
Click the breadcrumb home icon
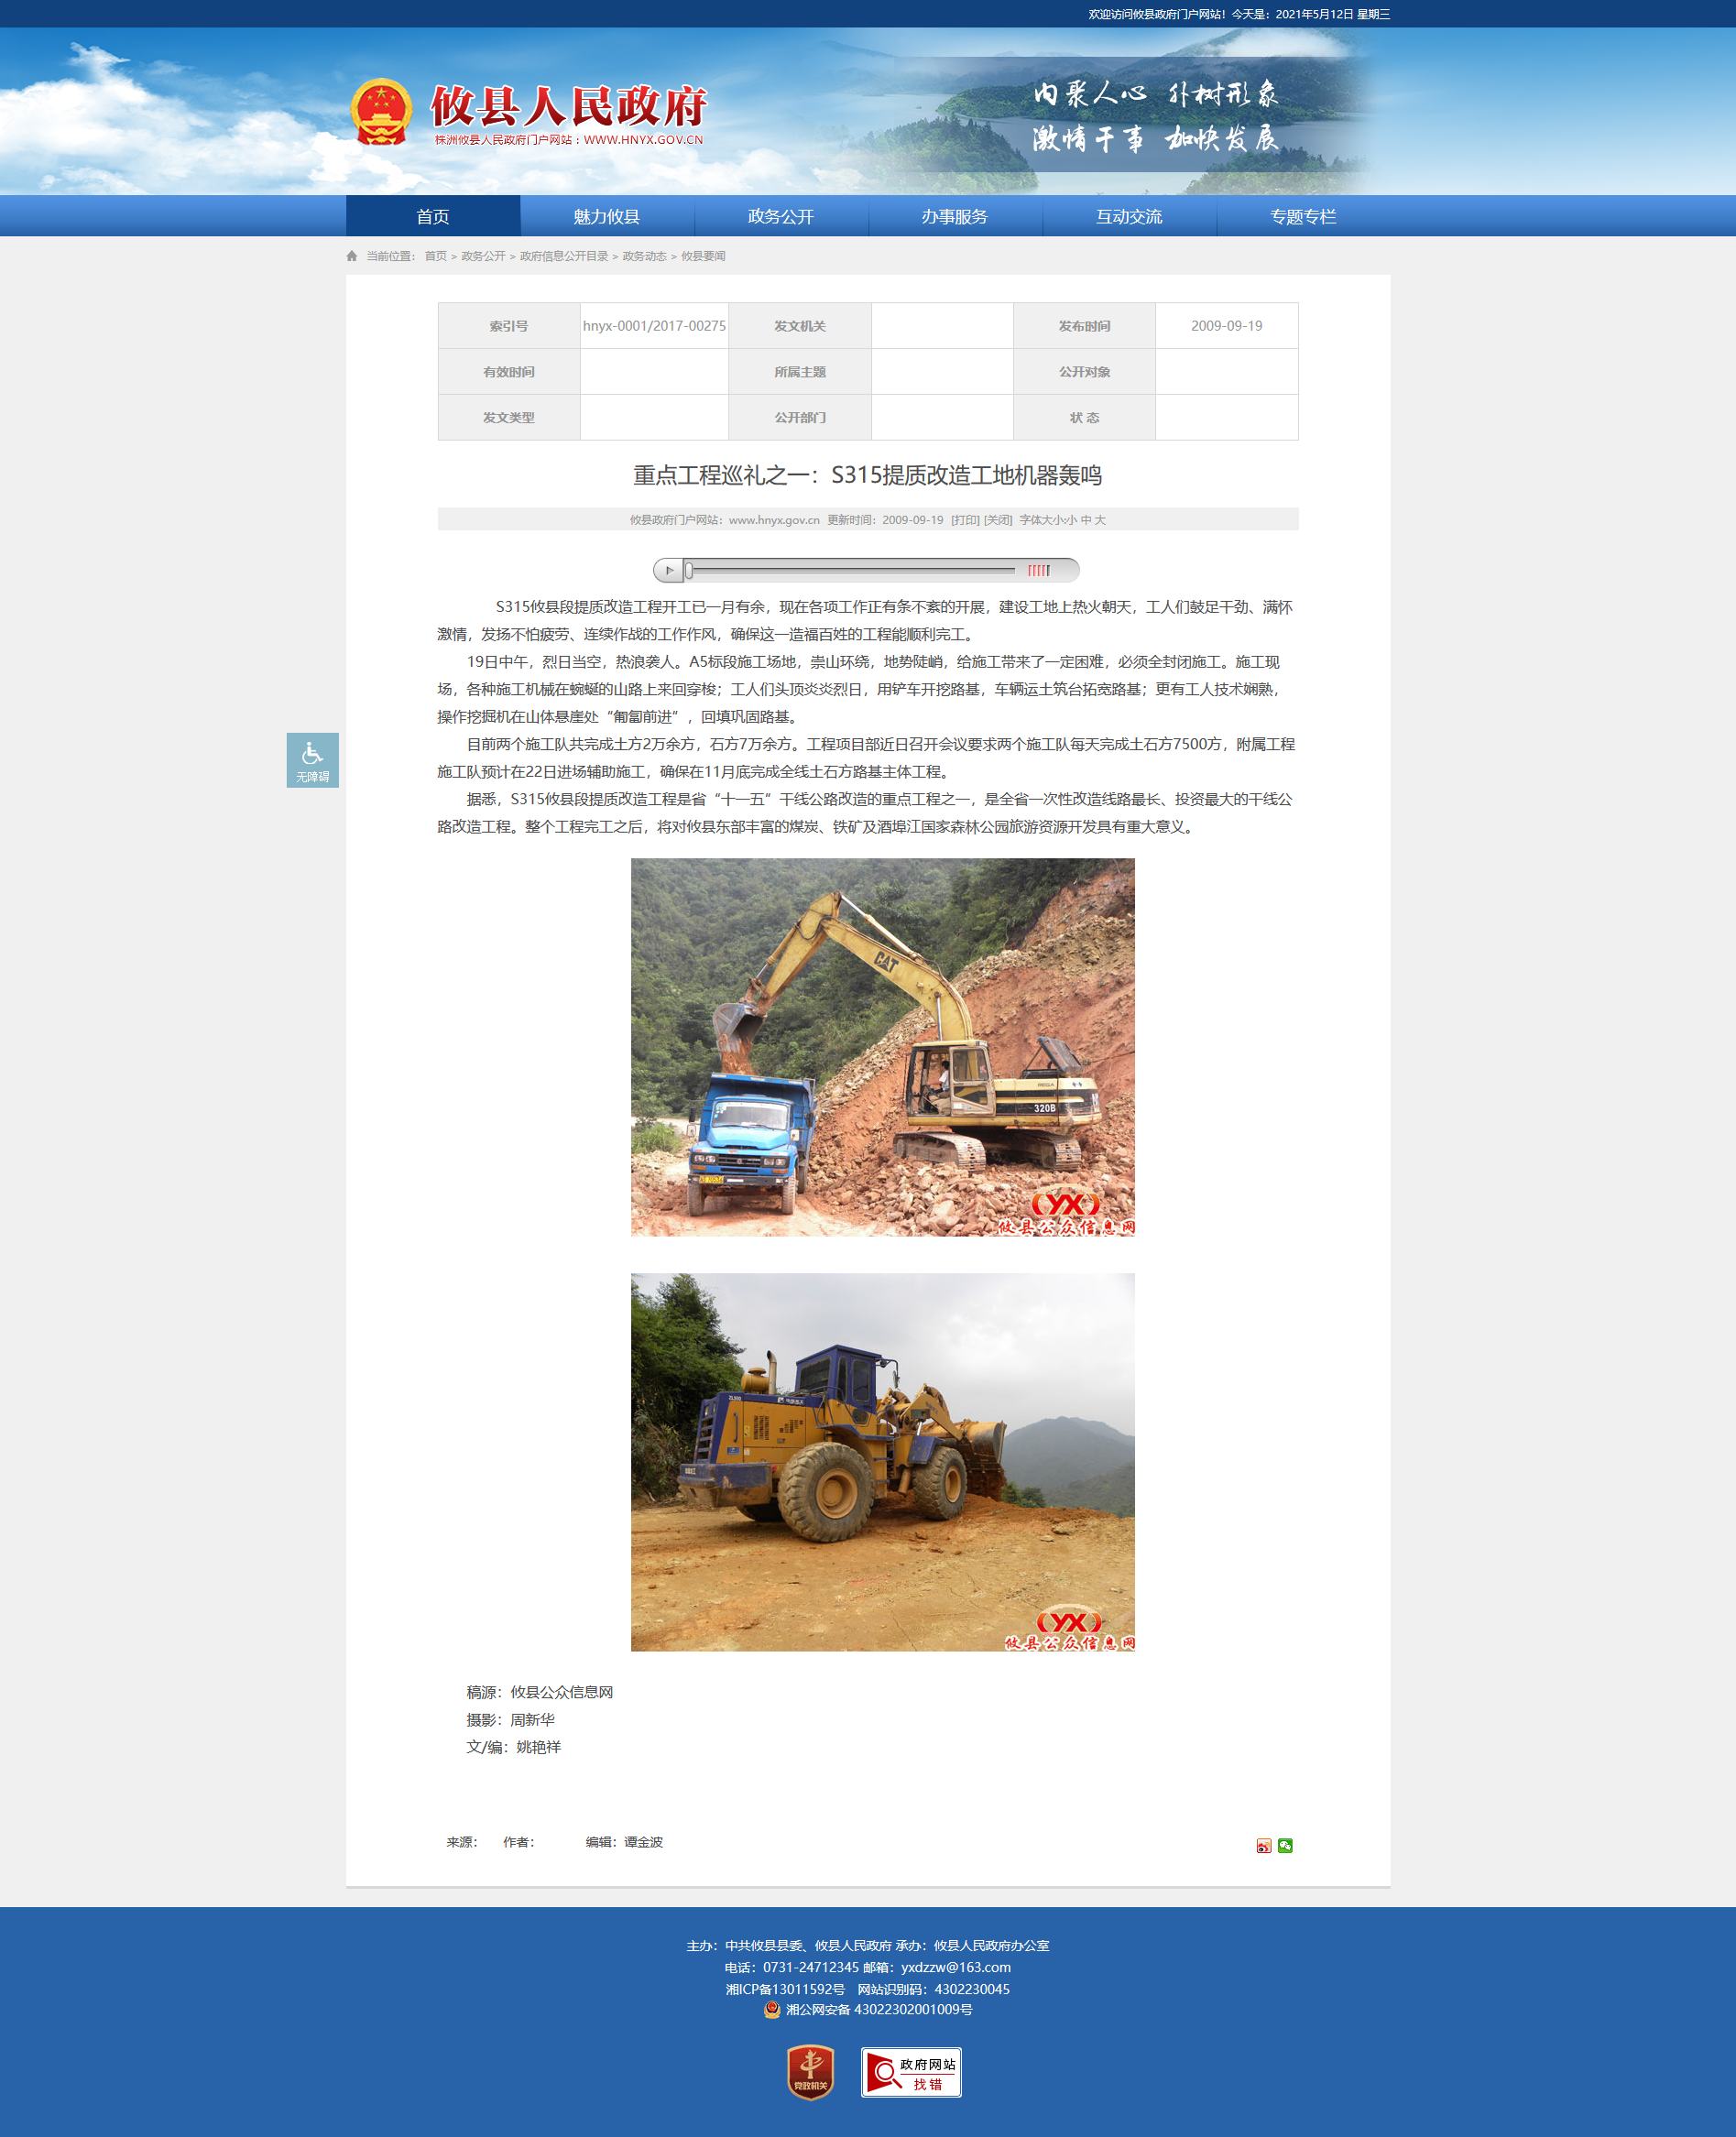(x=352, y=256)
